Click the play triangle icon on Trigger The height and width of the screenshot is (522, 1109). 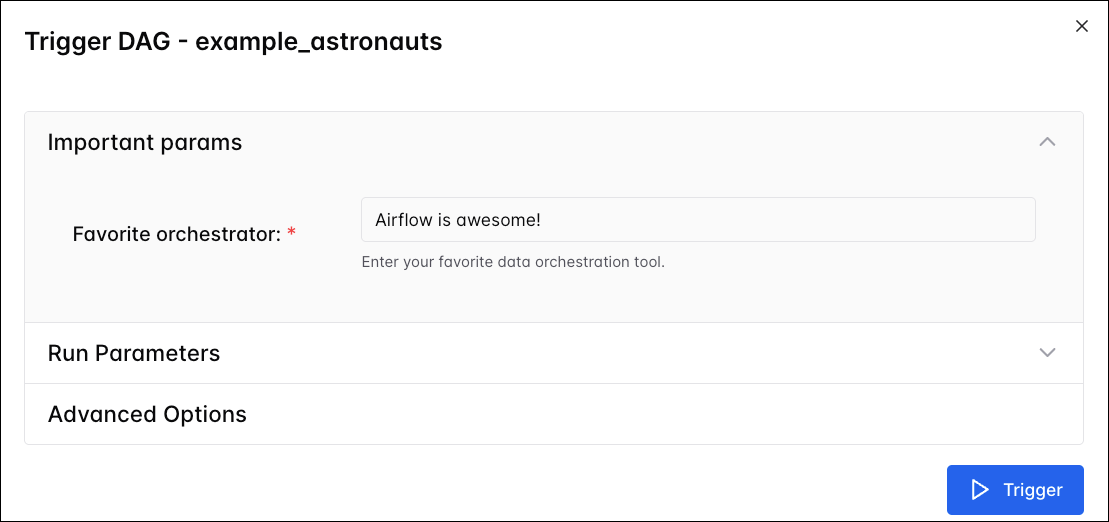pyautogui.click(x=979, y=490)
